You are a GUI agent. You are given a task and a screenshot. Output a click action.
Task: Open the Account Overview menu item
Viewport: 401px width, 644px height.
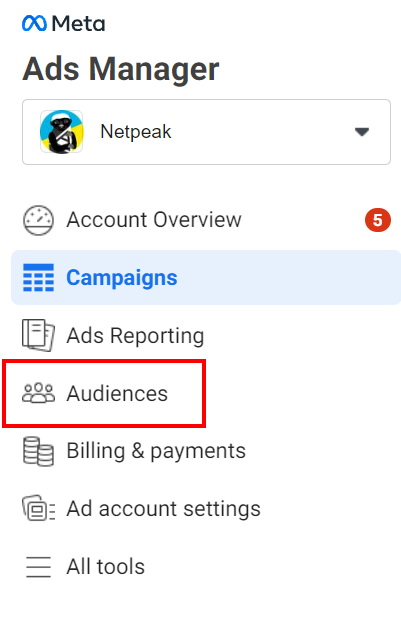154,219
